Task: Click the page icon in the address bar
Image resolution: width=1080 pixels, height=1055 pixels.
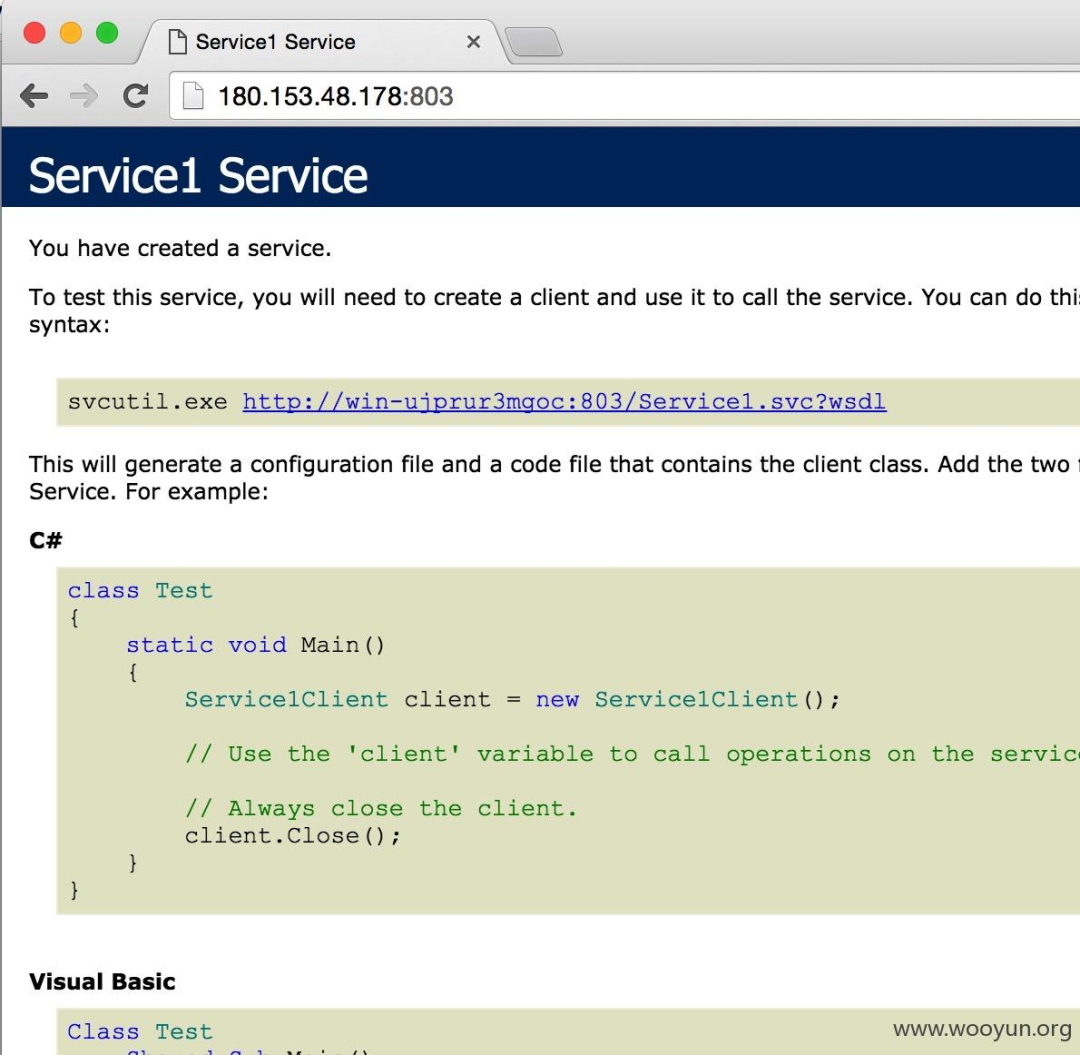Action: pyautogui.click(x=193, y=96)
